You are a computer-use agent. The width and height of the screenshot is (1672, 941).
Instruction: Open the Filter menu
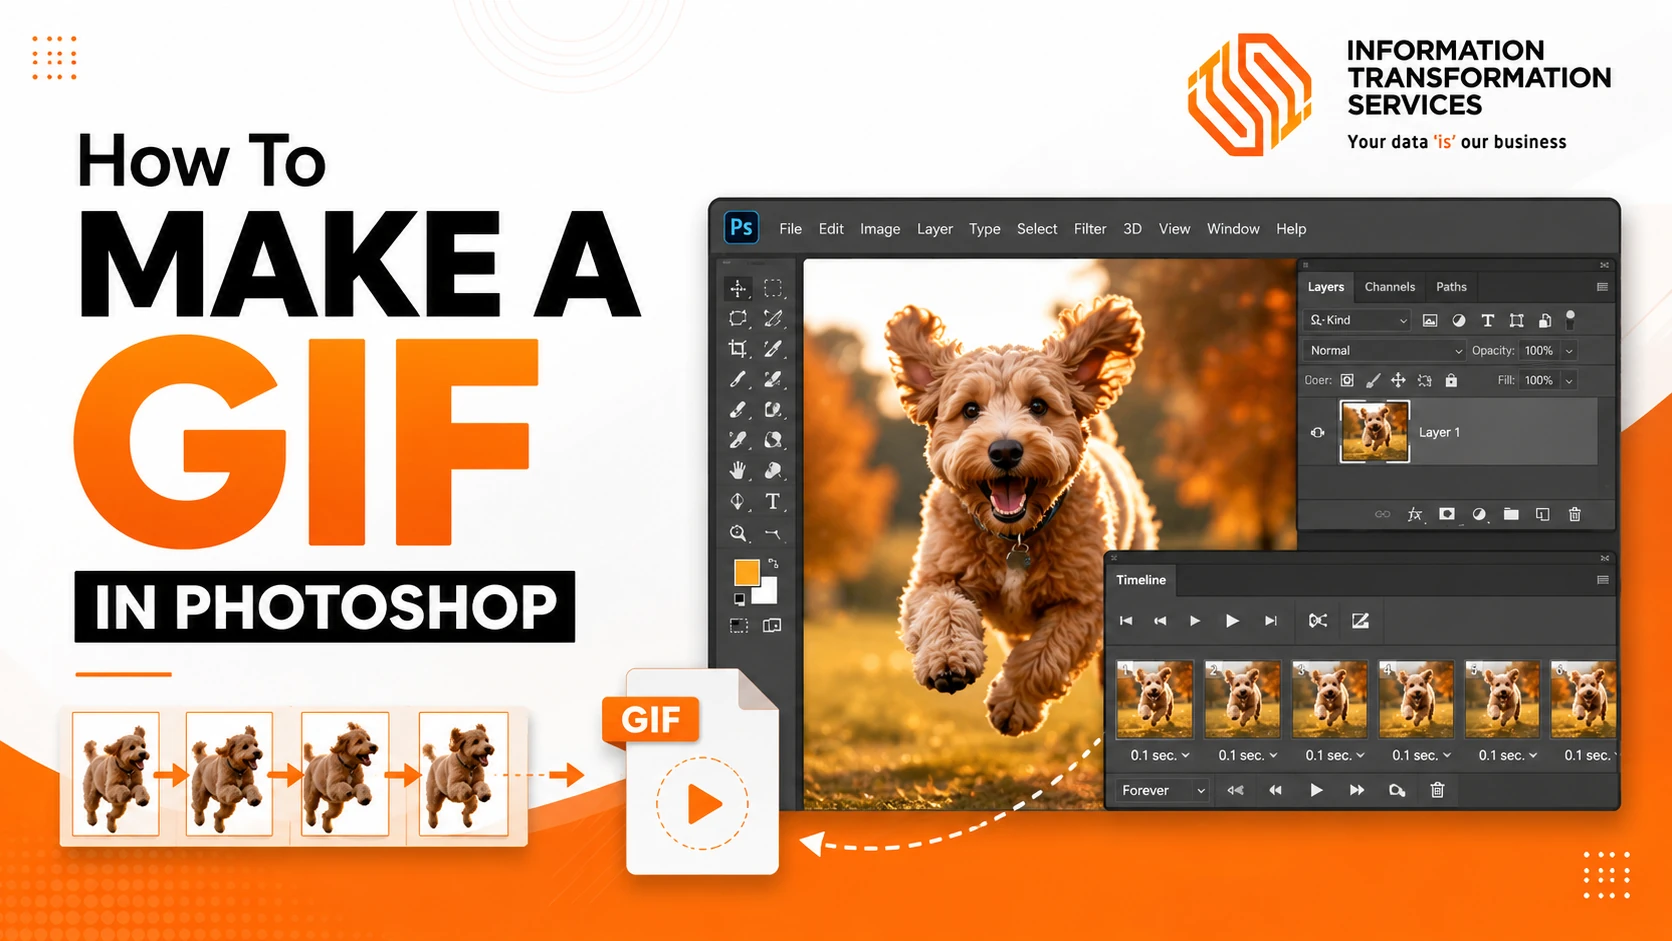(1090, 229)
